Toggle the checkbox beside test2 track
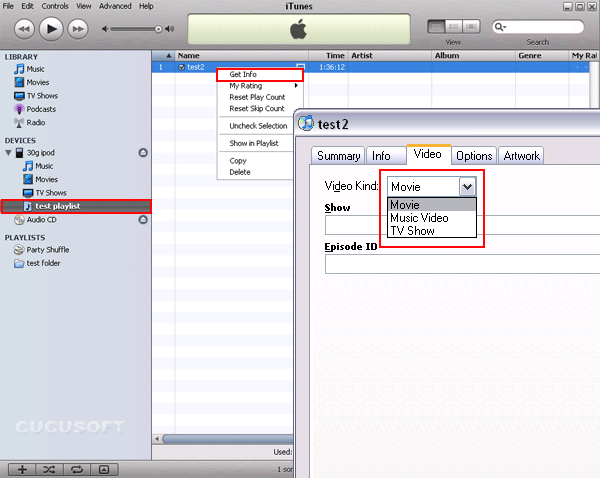 tap(181, 68)
